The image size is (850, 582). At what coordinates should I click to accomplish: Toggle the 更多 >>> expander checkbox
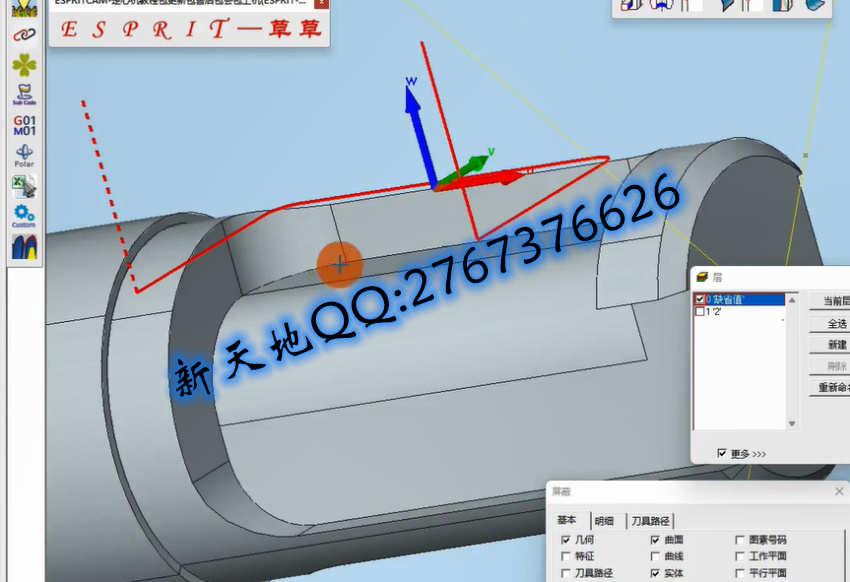tap(722, 453)
